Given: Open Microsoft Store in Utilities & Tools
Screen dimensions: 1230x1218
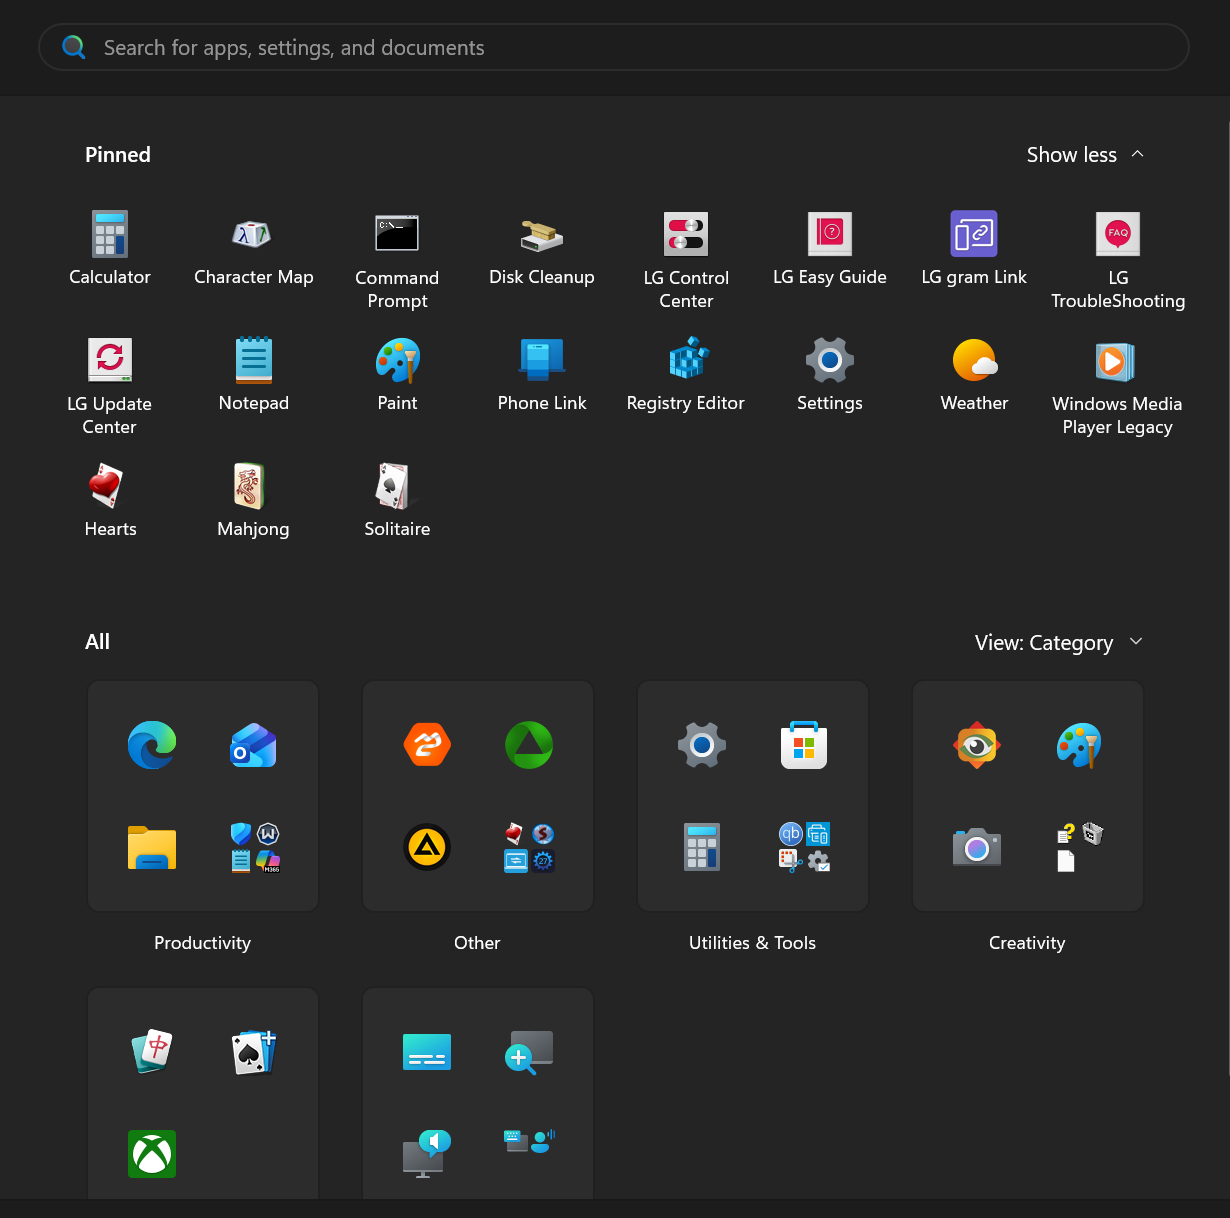Looking at the screenshot, I should [804, 745].
